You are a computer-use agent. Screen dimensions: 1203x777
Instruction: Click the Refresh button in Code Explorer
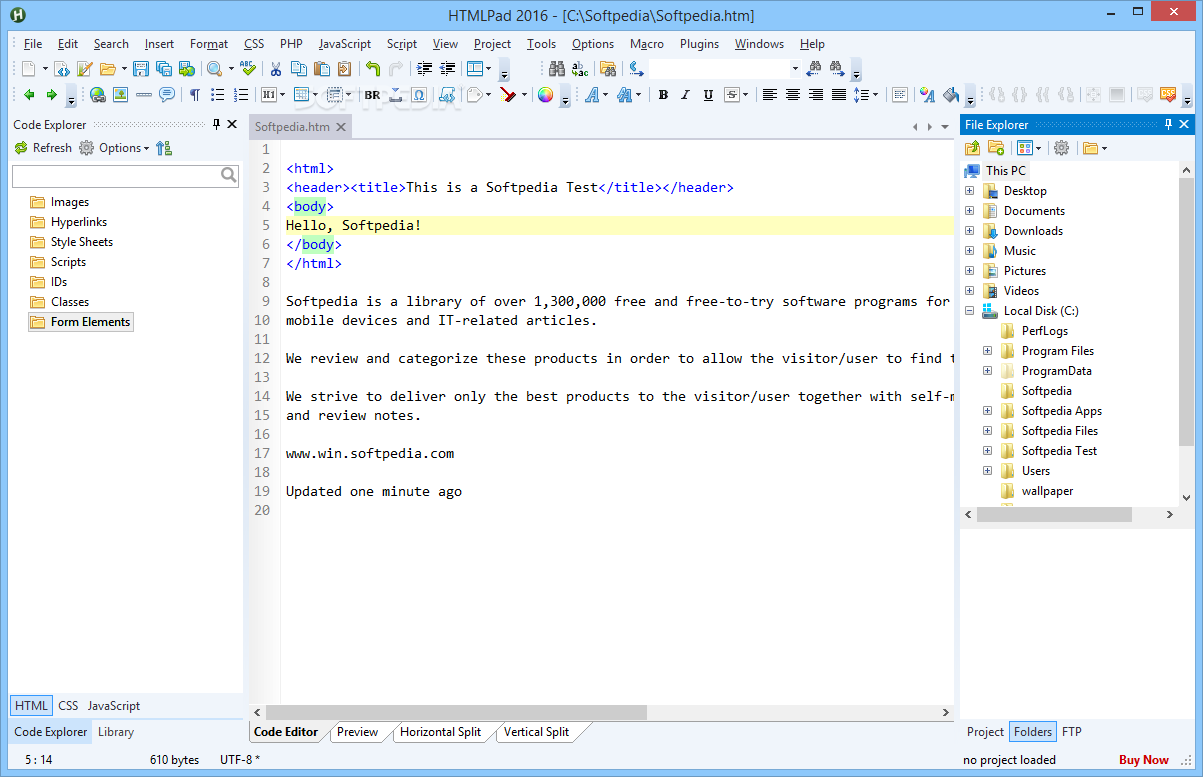[43, 148]
